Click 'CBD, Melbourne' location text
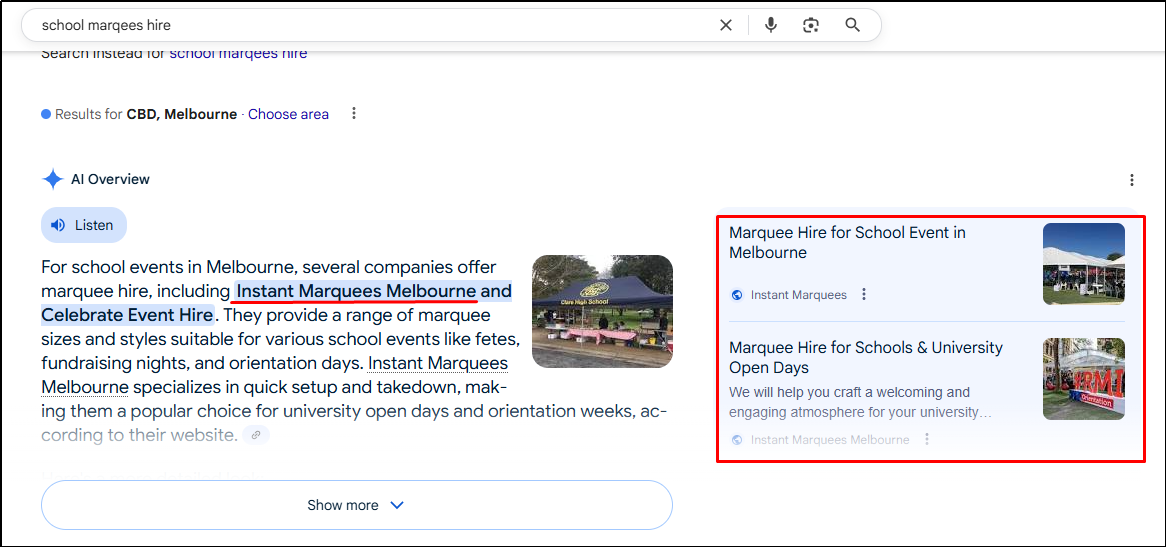This screenshot has width=1166, height=547. (x=182, y=114)
